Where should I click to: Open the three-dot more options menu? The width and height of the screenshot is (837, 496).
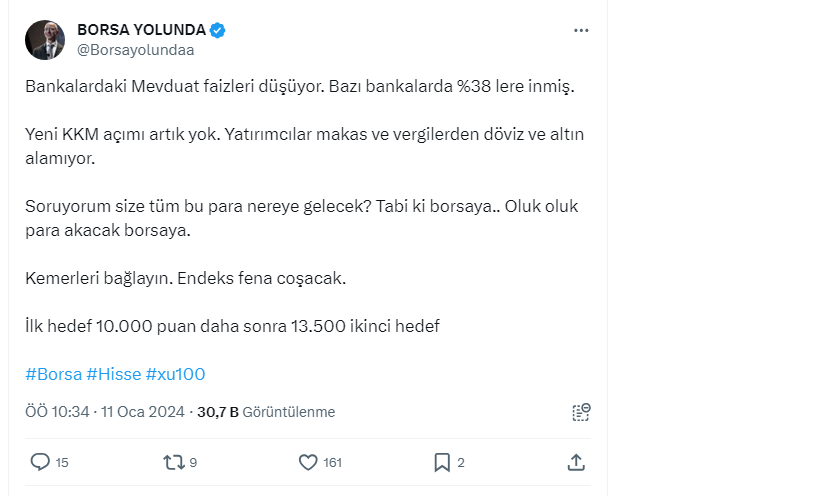point(581,31)
